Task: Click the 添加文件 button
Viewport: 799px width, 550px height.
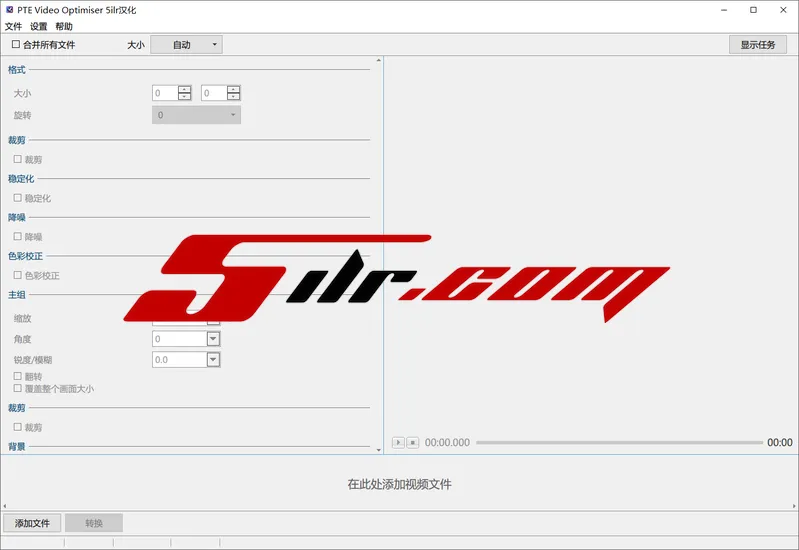Action: coord(32,523)
